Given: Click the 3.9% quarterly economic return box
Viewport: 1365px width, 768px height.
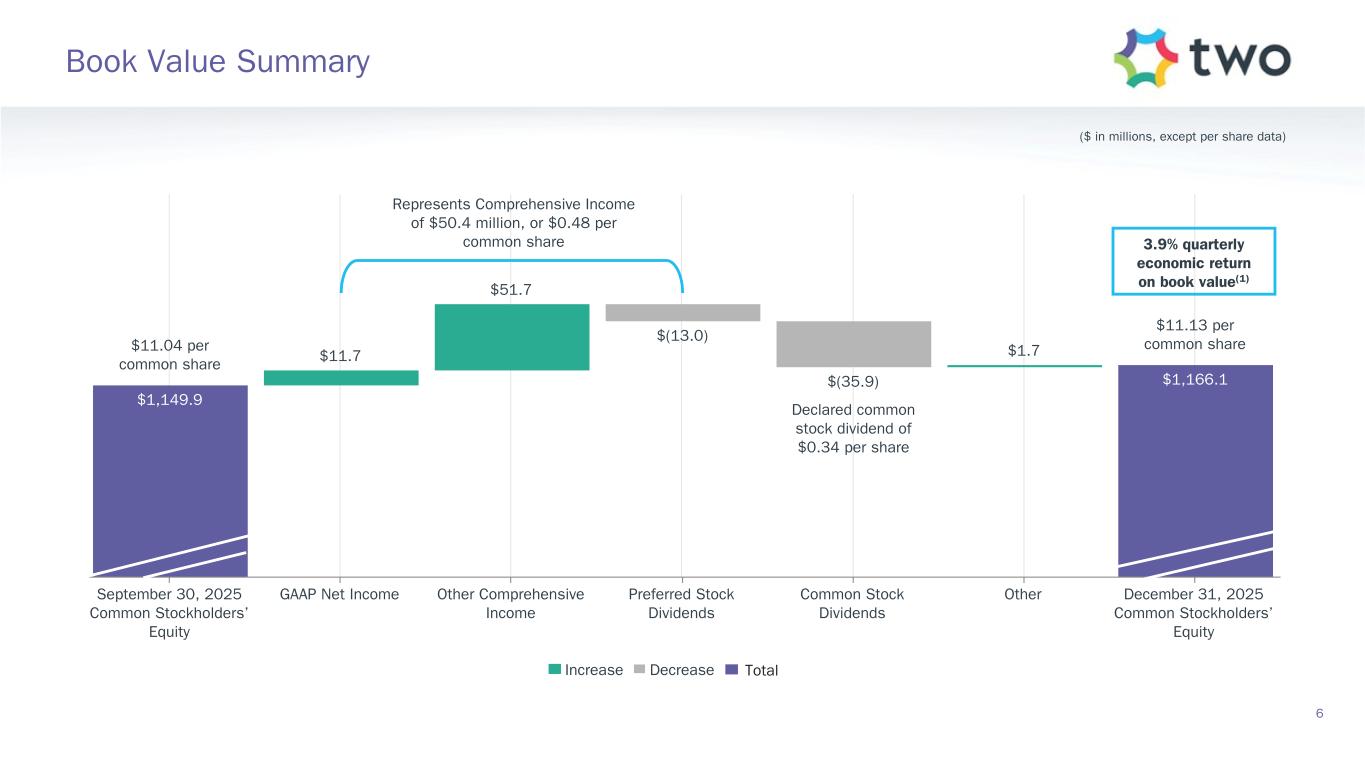Looking at the screenshot, I should coord(1193,261).
